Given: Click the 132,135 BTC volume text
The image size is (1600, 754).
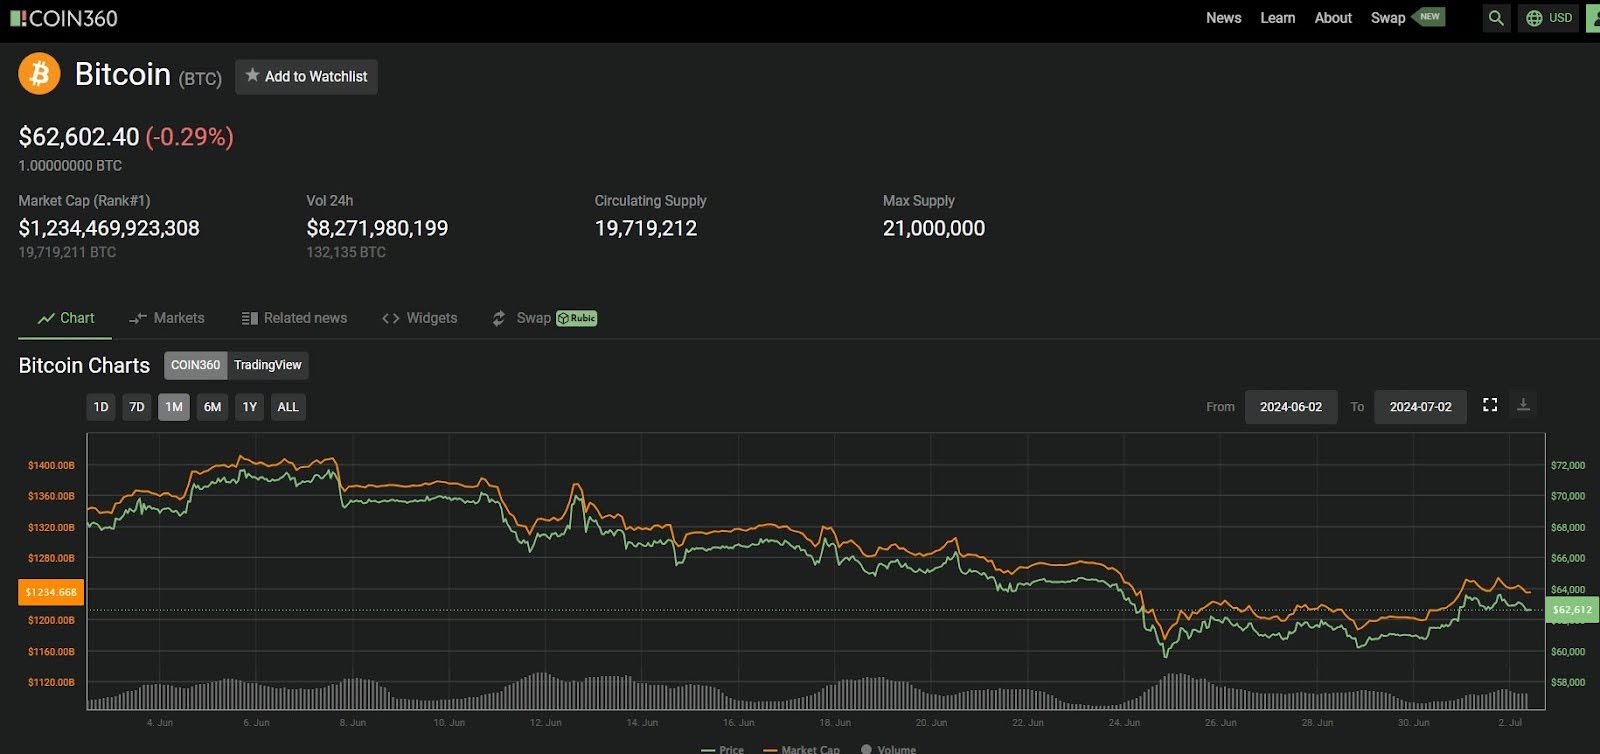Looking at the screenshot, I should click(x=346, y=252).
